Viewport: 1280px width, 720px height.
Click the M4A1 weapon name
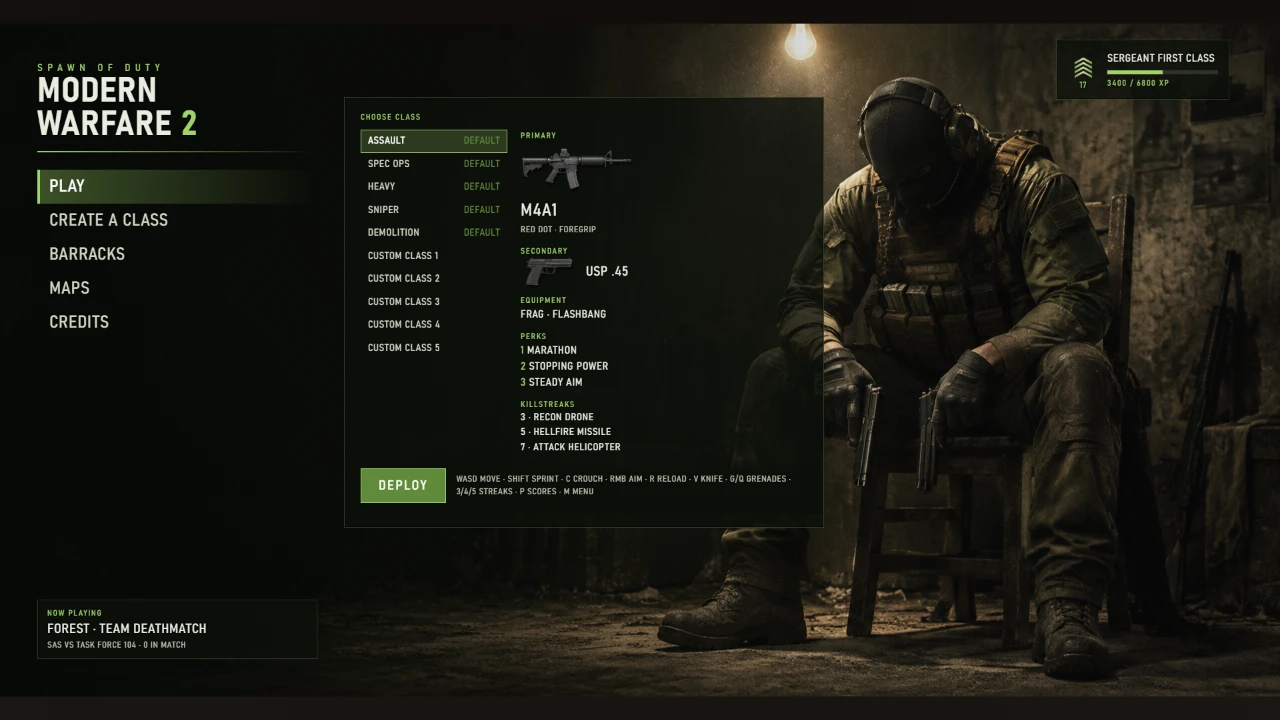tap(539, 211)
